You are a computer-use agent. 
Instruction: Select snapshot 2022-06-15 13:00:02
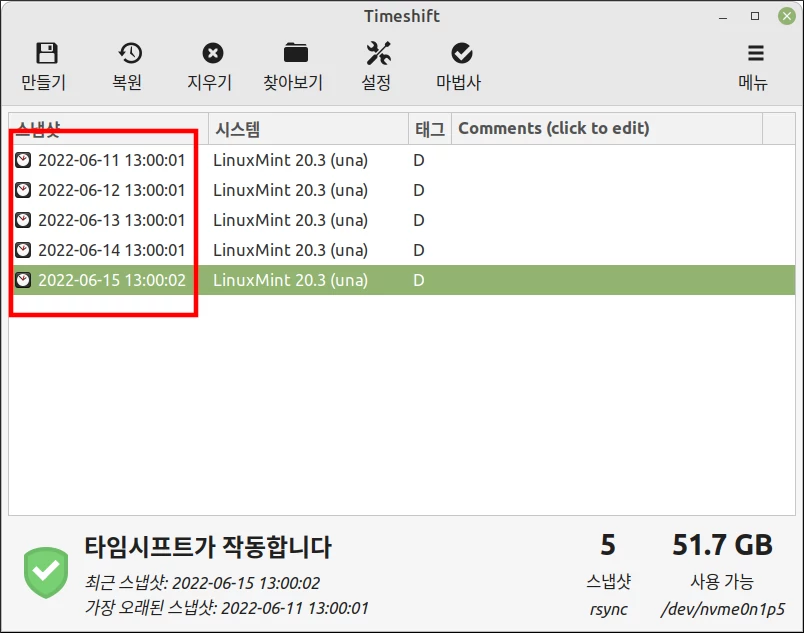pyautogui.click(x=112, y=280)
